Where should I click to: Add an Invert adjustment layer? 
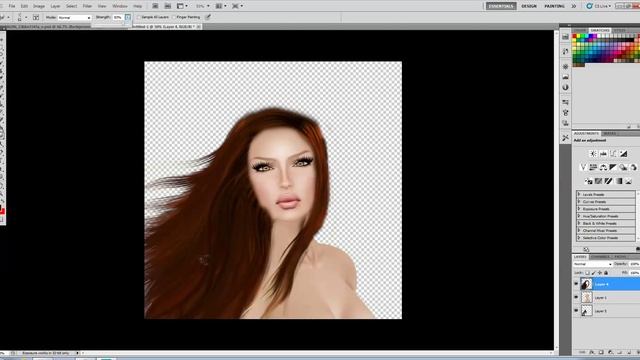click(x=589, y=181)
